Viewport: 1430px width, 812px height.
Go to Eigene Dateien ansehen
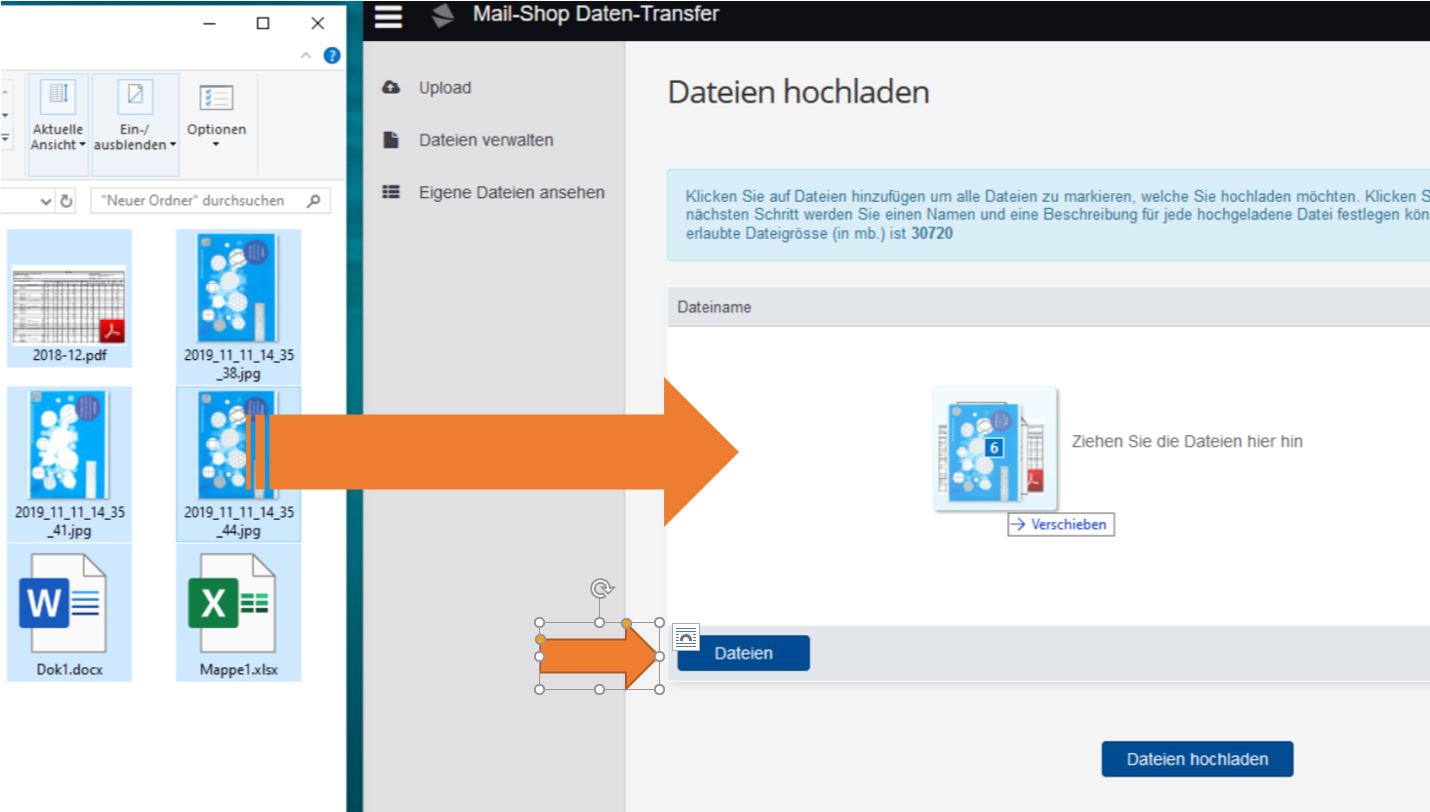click(511, 192)
